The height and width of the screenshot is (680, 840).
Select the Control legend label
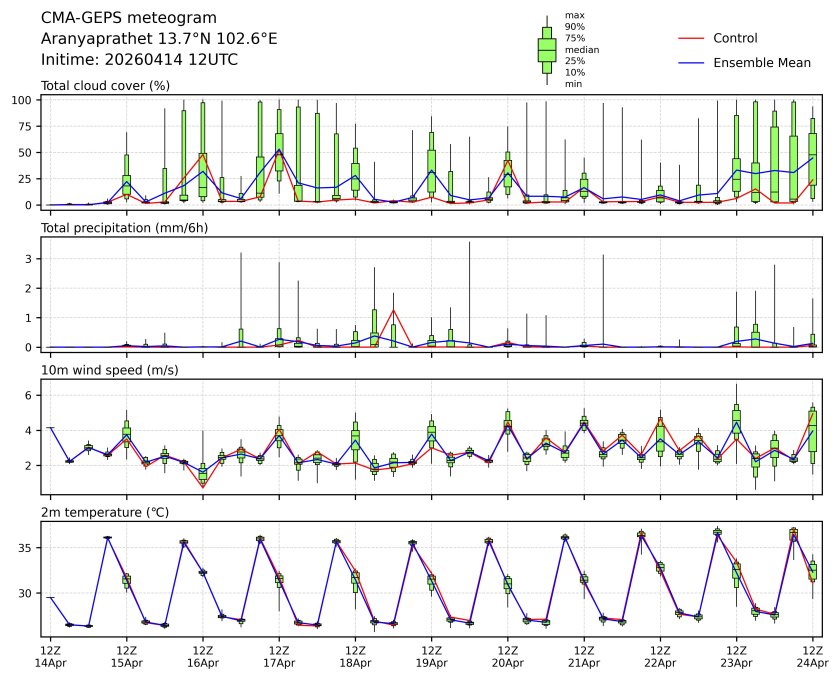pos(735,38)
